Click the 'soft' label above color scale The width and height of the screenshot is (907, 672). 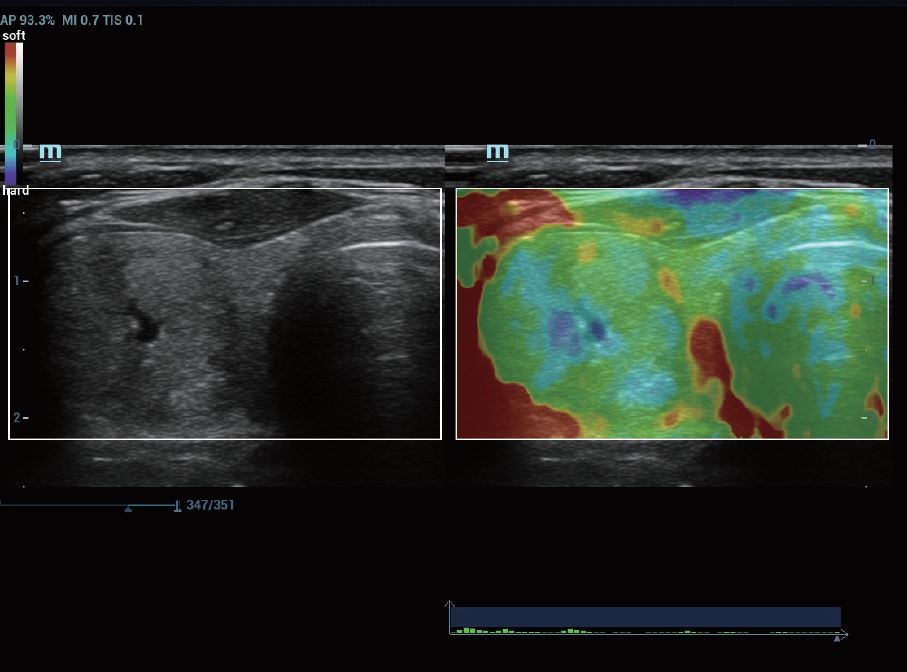pyautogui.click(x=14, y=36)
